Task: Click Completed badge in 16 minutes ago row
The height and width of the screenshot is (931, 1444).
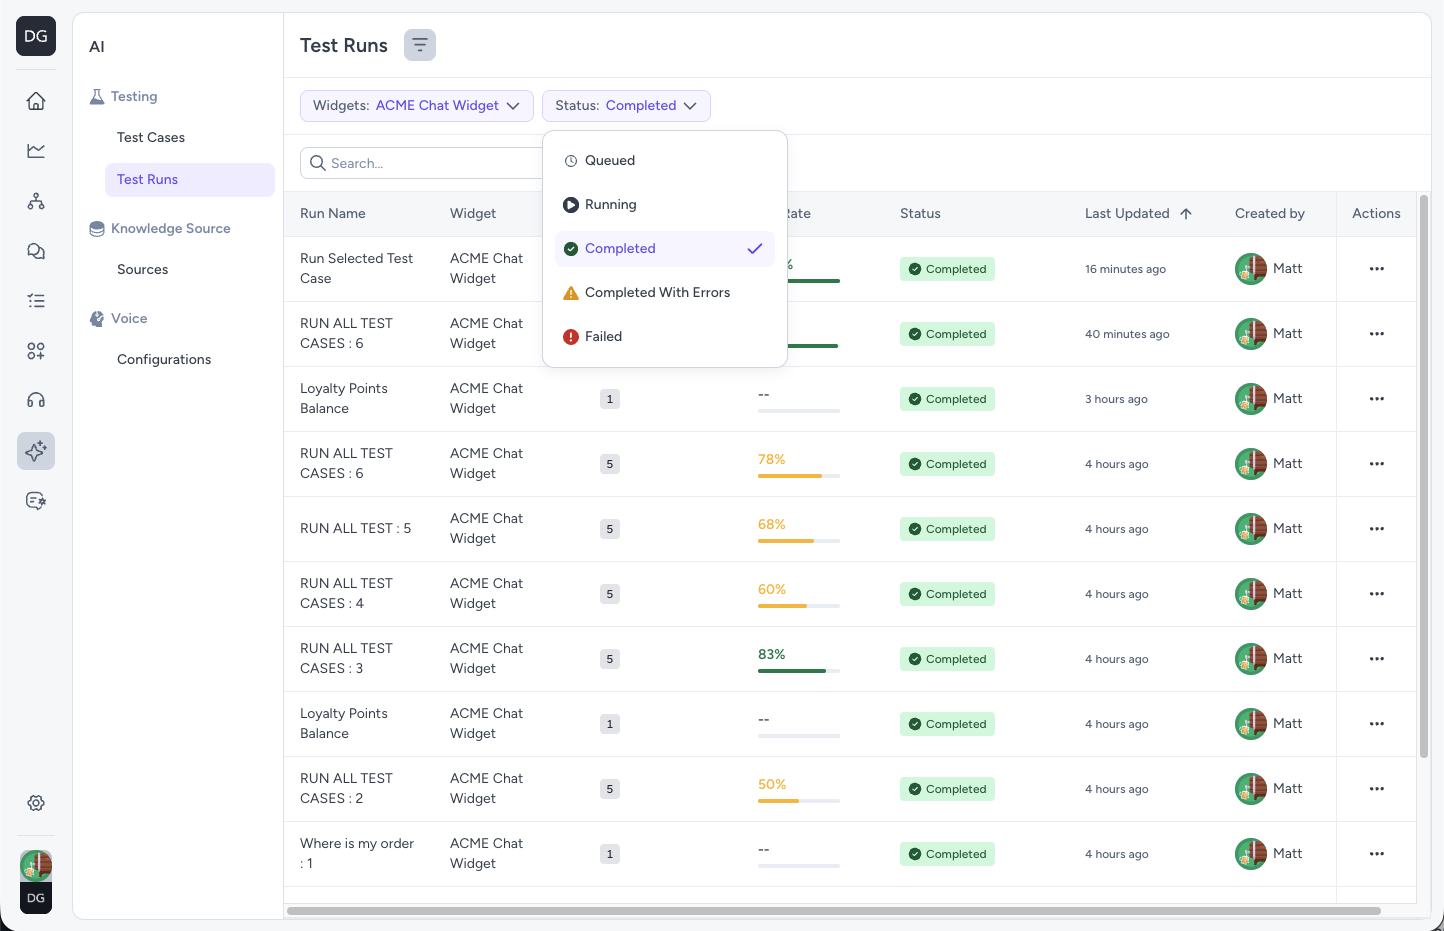Action: [x=947, y=269]
